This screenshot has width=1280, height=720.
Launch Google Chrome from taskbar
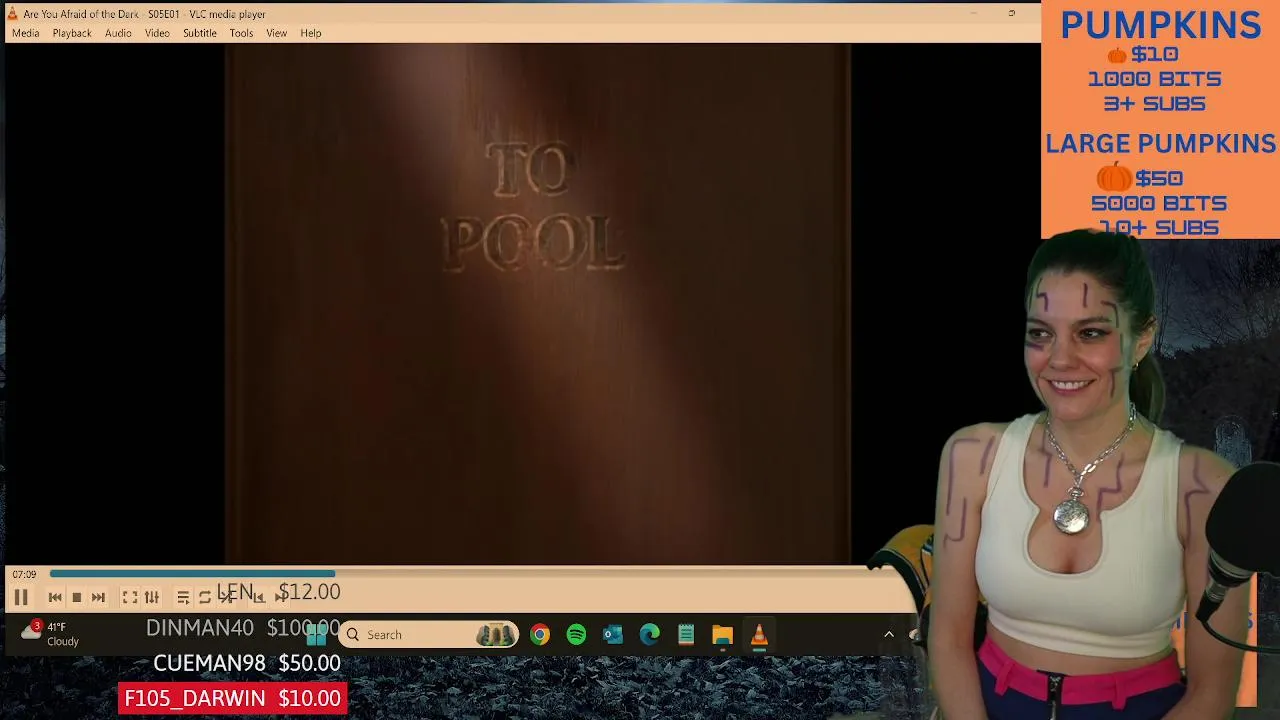[540, 635]
